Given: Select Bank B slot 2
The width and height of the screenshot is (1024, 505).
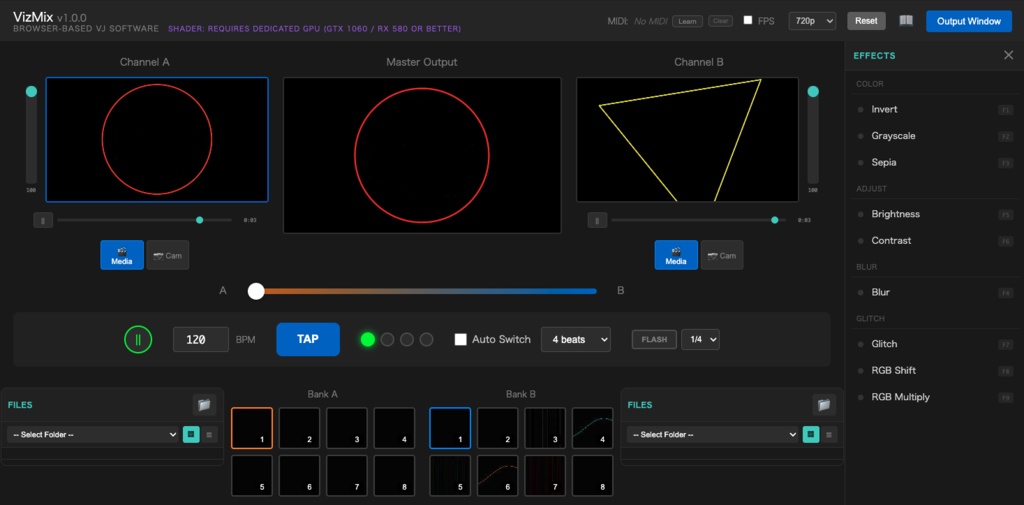Looking at the screenshot, I should click(498, 428).
